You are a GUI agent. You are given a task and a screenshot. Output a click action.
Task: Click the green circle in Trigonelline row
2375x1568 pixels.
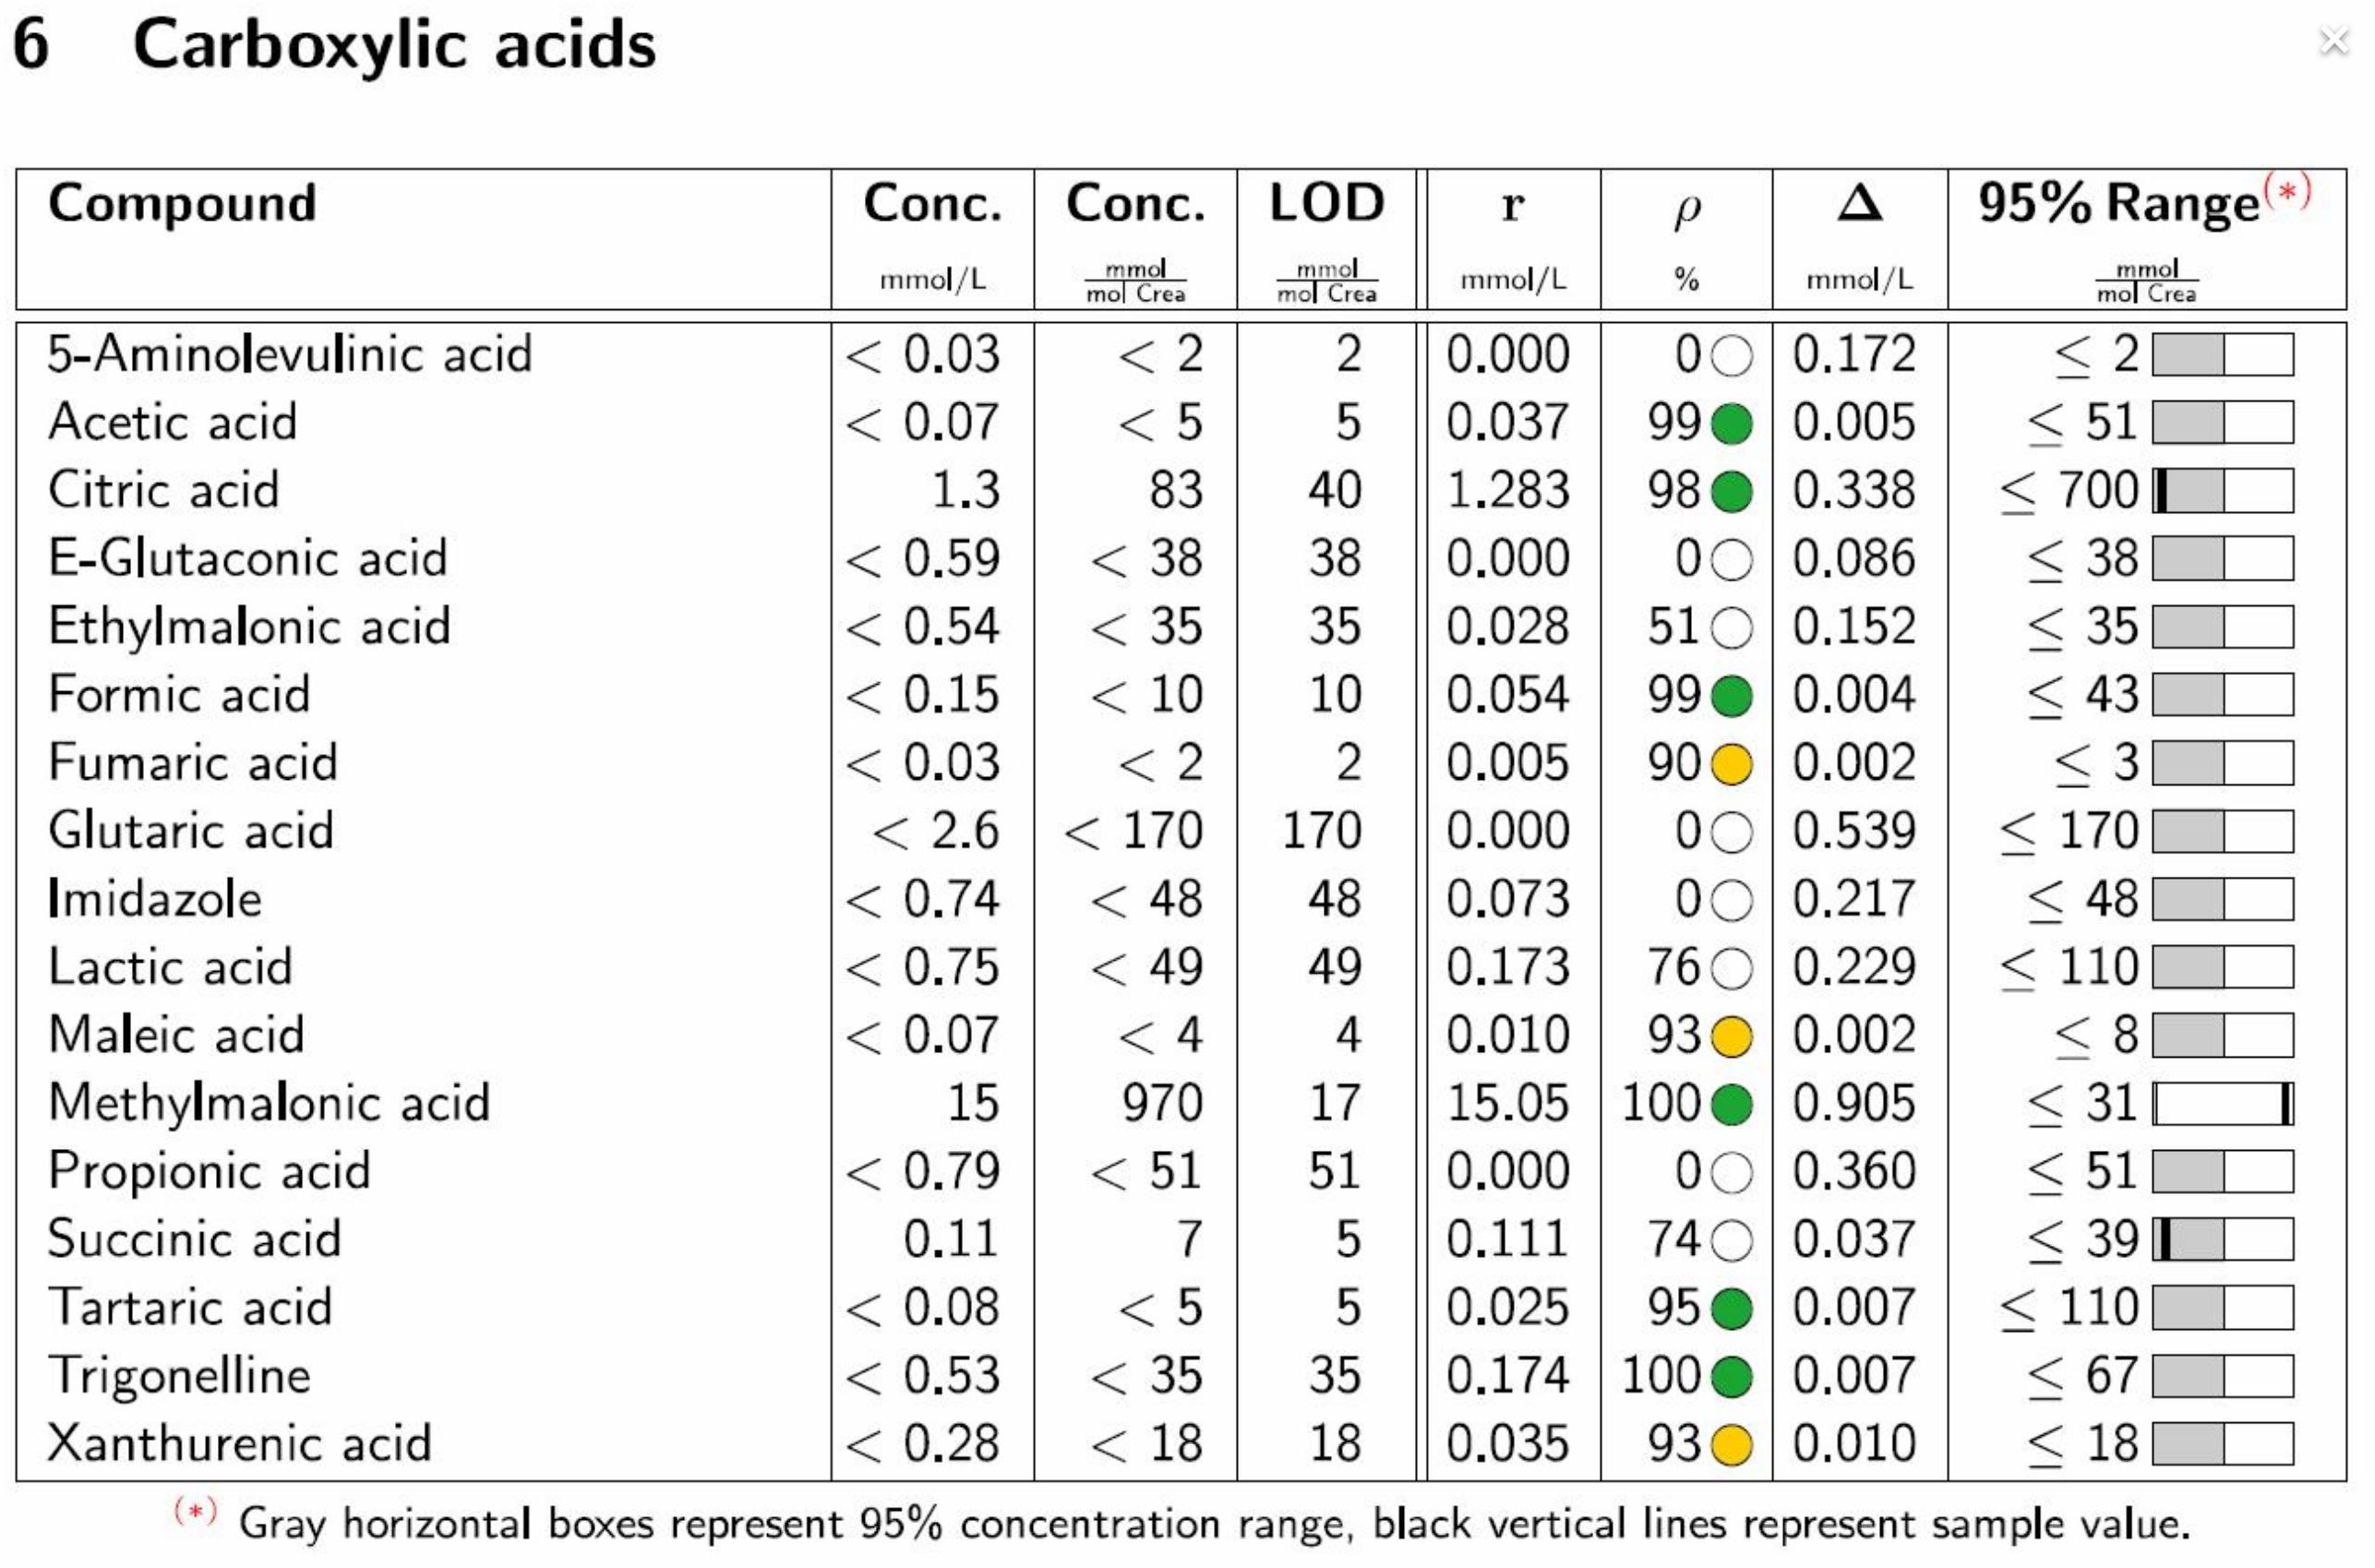click(1732, 1377)
